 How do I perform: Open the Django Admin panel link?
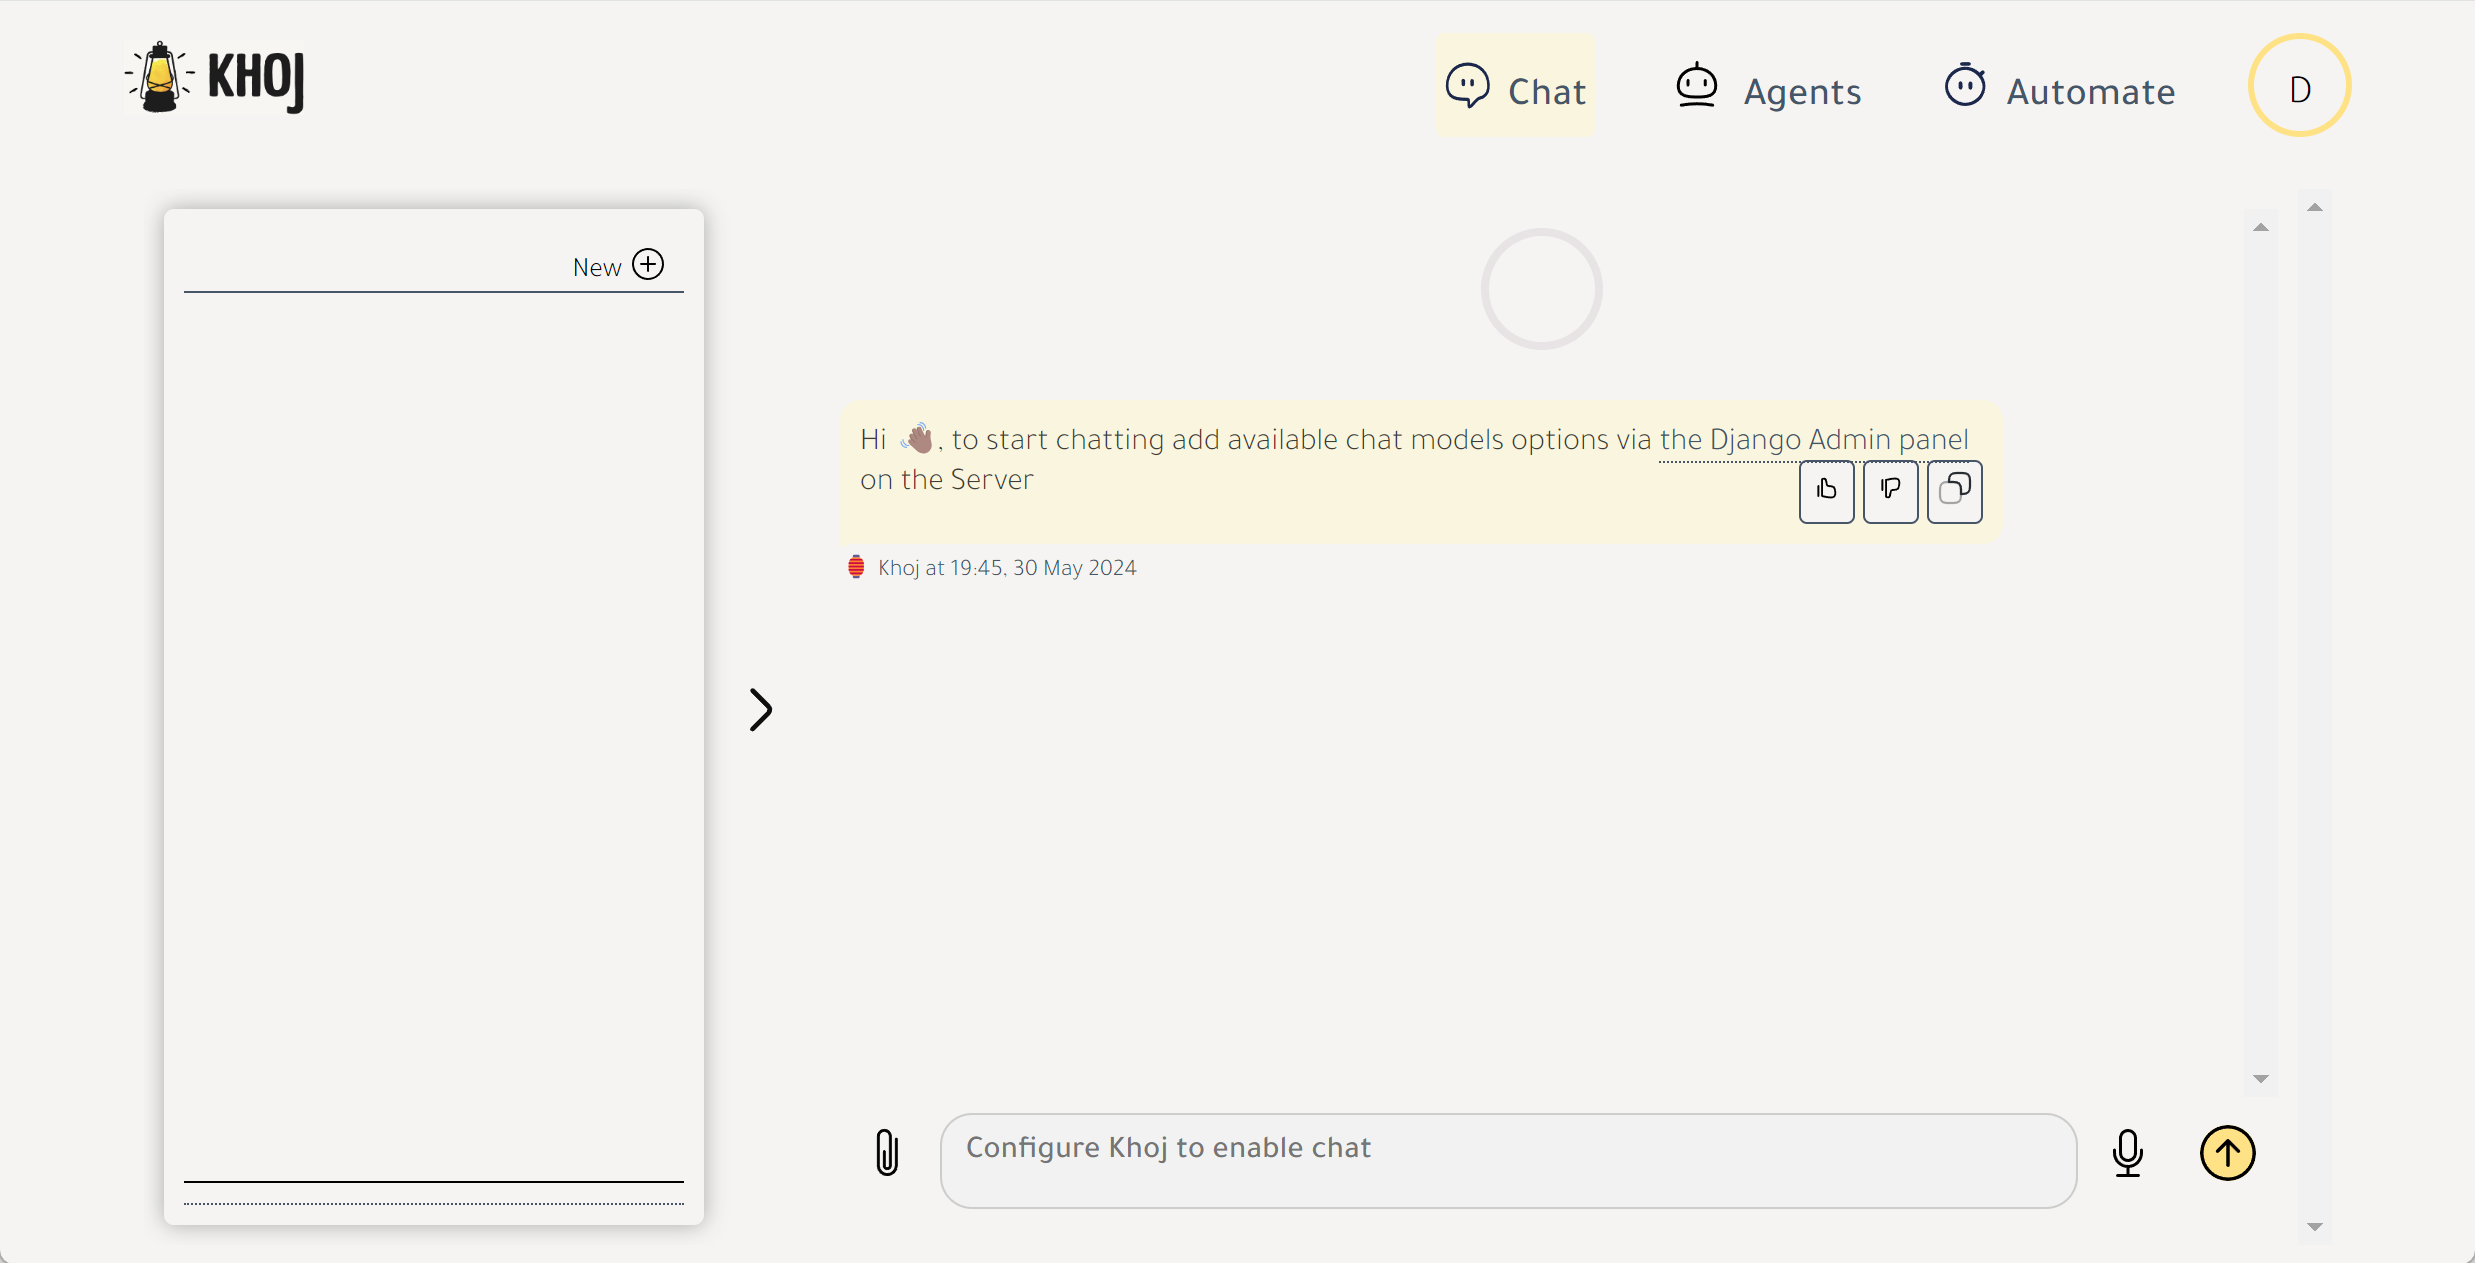click(x=1814, y=440)
